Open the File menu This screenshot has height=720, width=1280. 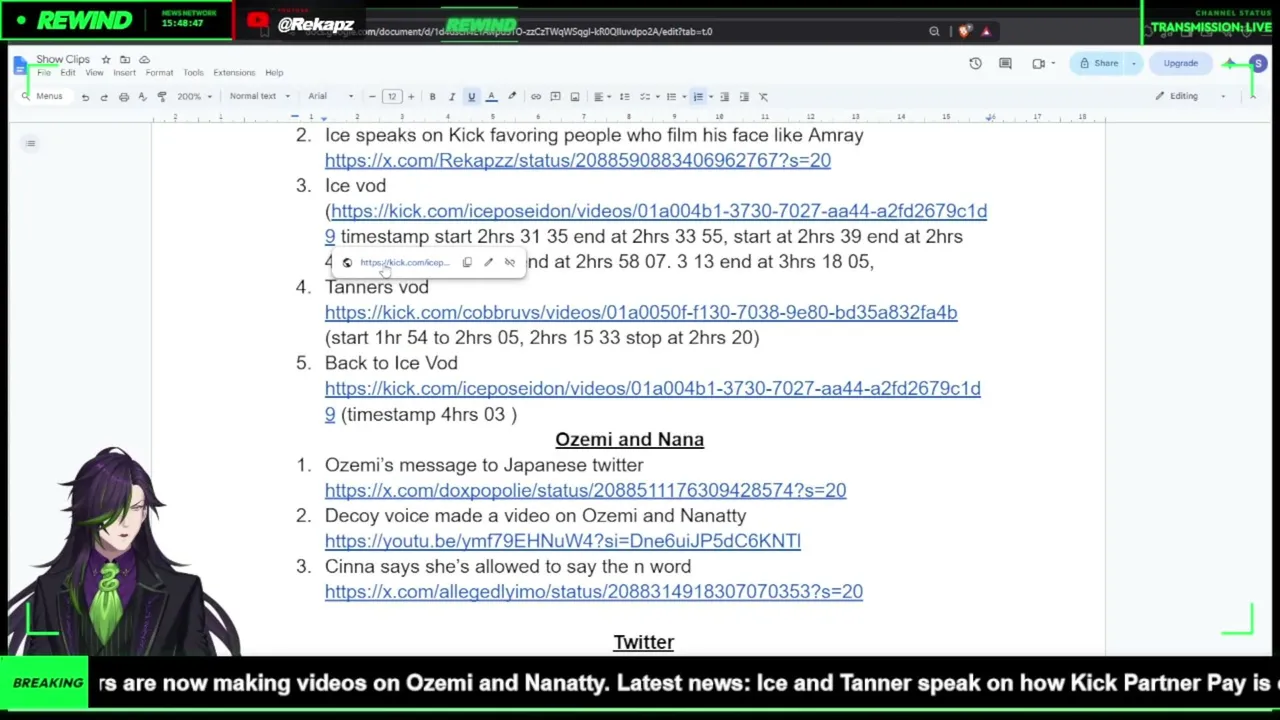click(x=44, y=73)
